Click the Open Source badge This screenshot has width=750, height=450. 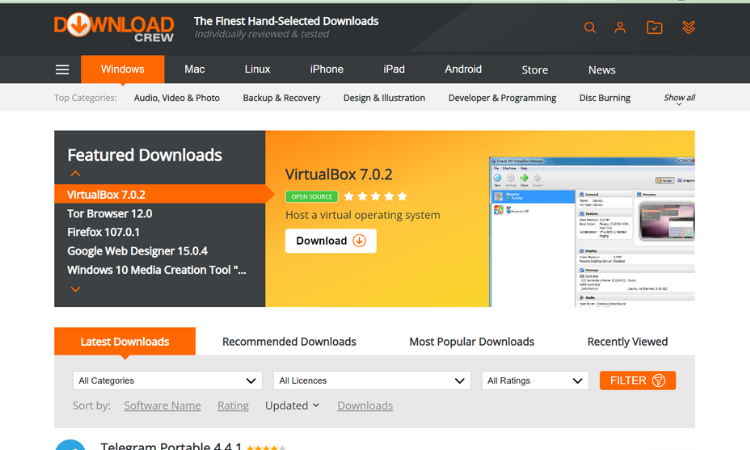pos(311,197)
